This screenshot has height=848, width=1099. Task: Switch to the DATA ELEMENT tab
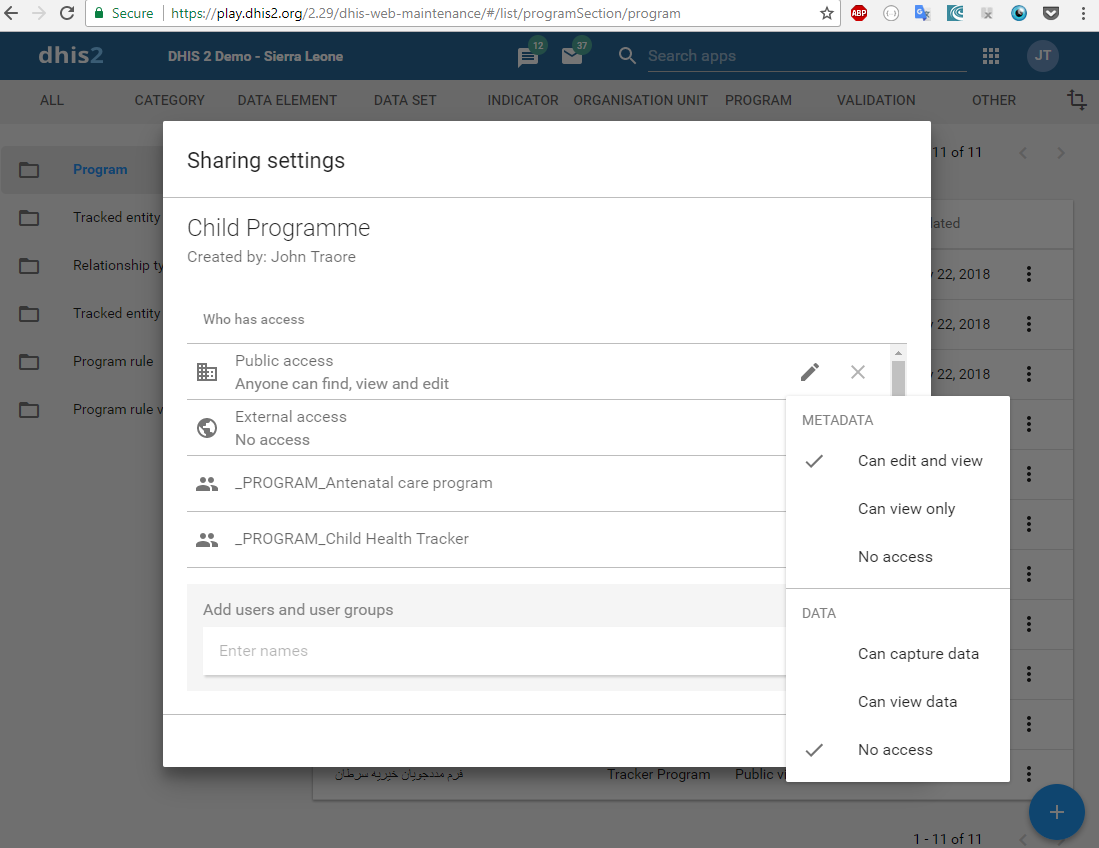(x=287, y=100)
